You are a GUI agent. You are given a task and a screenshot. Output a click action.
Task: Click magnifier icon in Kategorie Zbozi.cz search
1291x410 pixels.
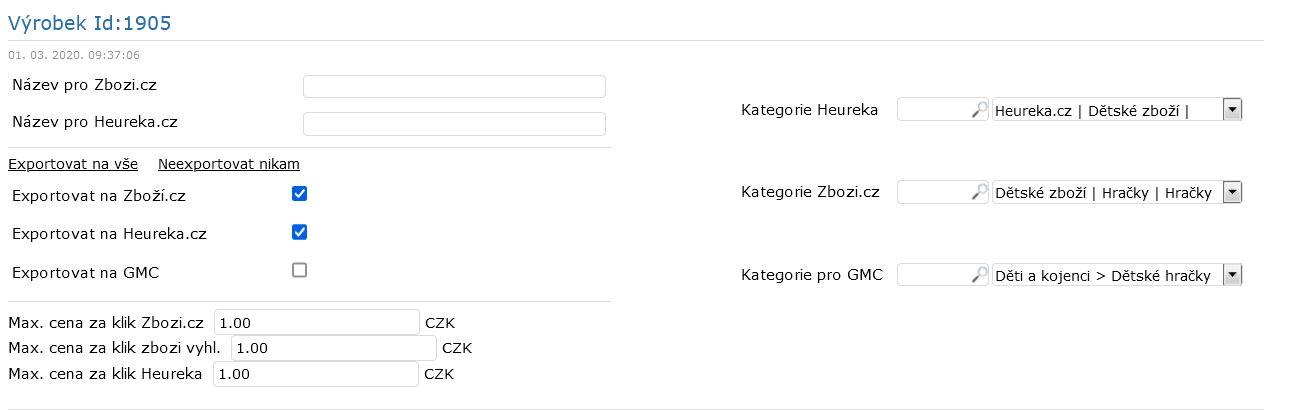(x=979, y=192)
